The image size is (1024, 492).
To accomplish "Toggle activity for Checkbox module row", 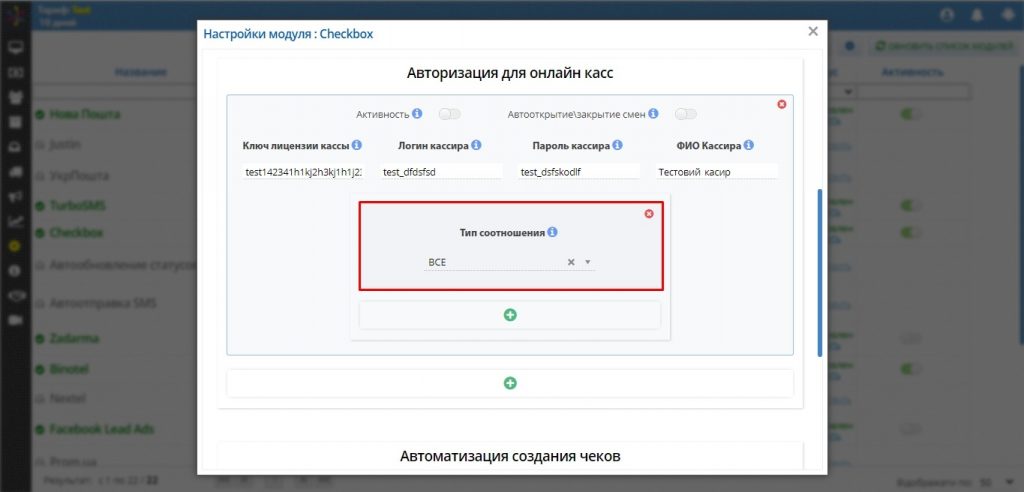I will [x=911, y=233].
